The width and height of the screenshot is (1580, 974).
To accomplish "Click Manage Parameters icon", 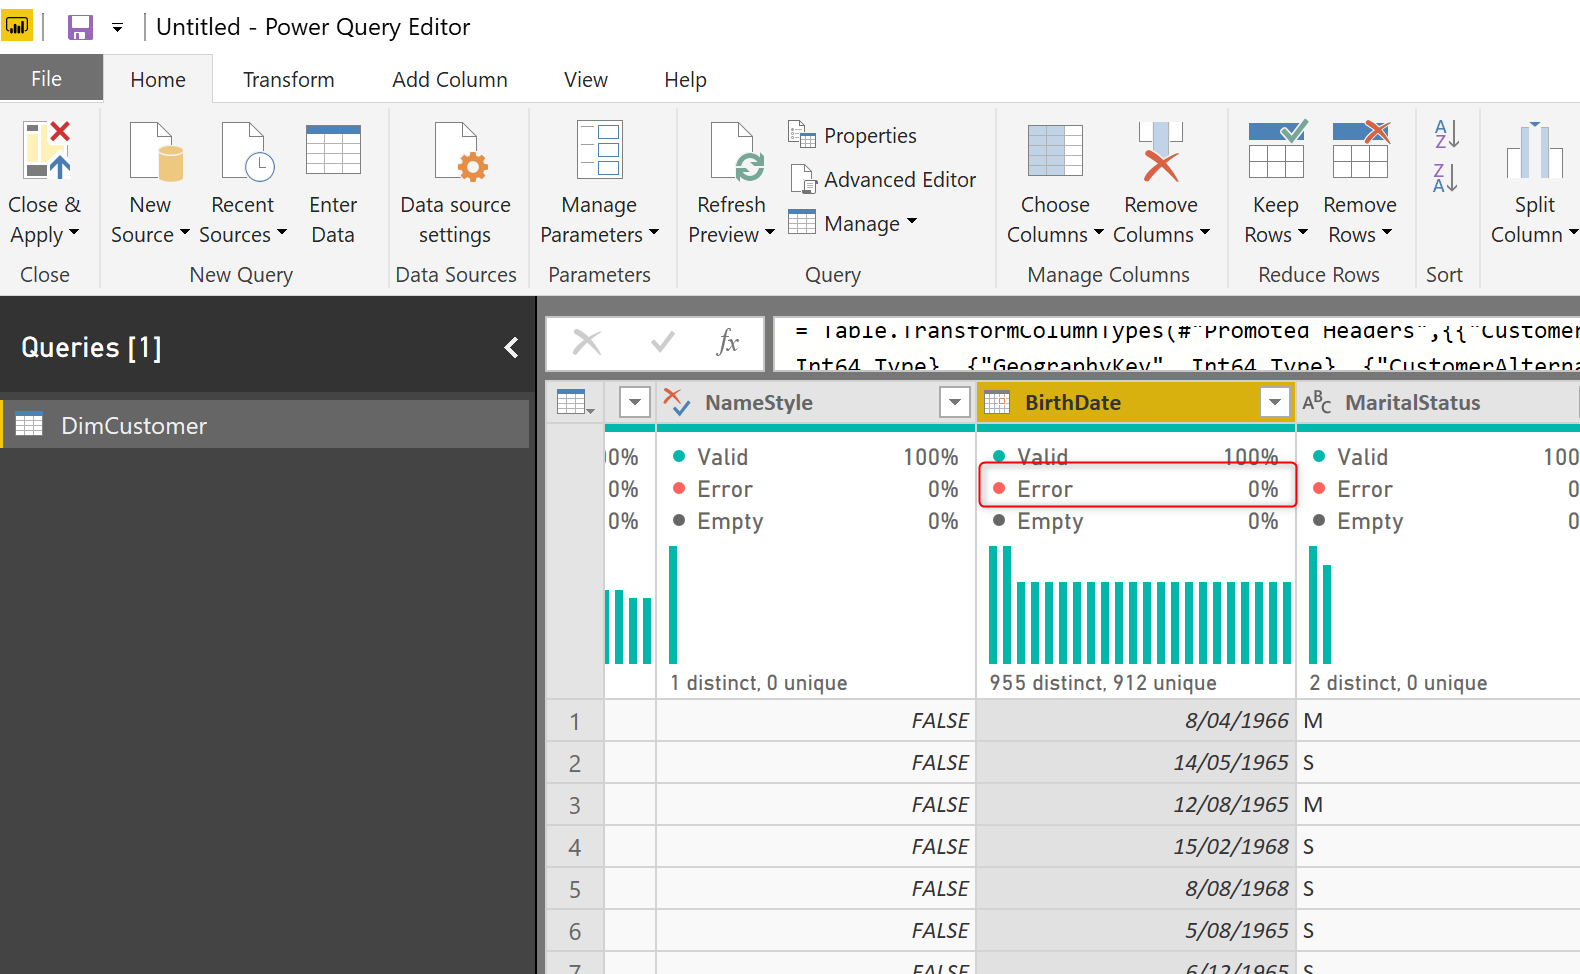I will click(600, 150).
